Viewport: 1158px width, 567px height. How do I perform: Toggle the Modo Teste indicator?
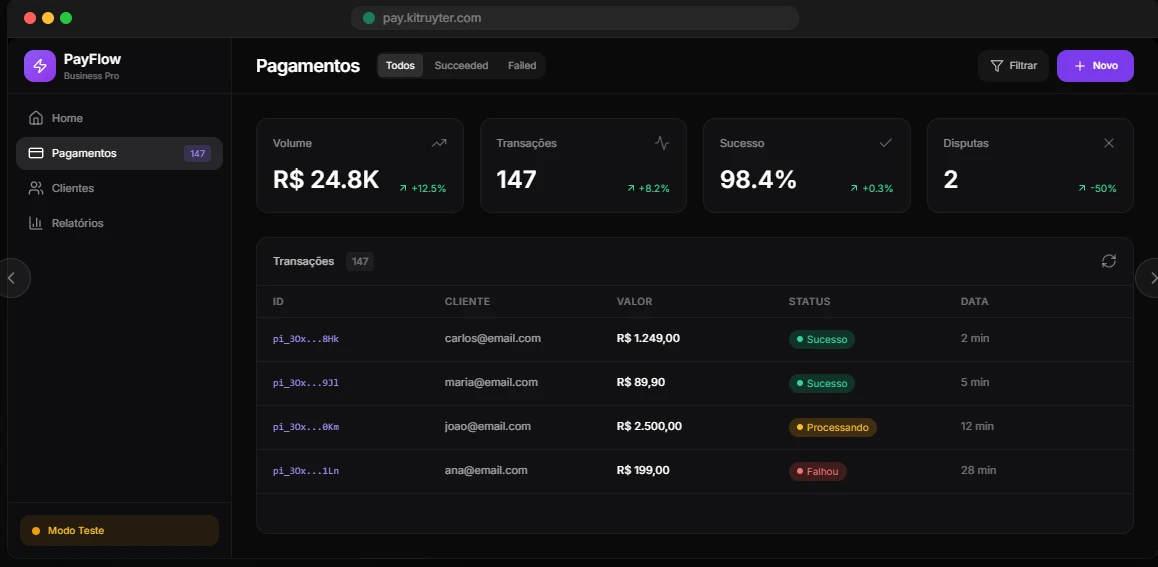pos(119,531)
